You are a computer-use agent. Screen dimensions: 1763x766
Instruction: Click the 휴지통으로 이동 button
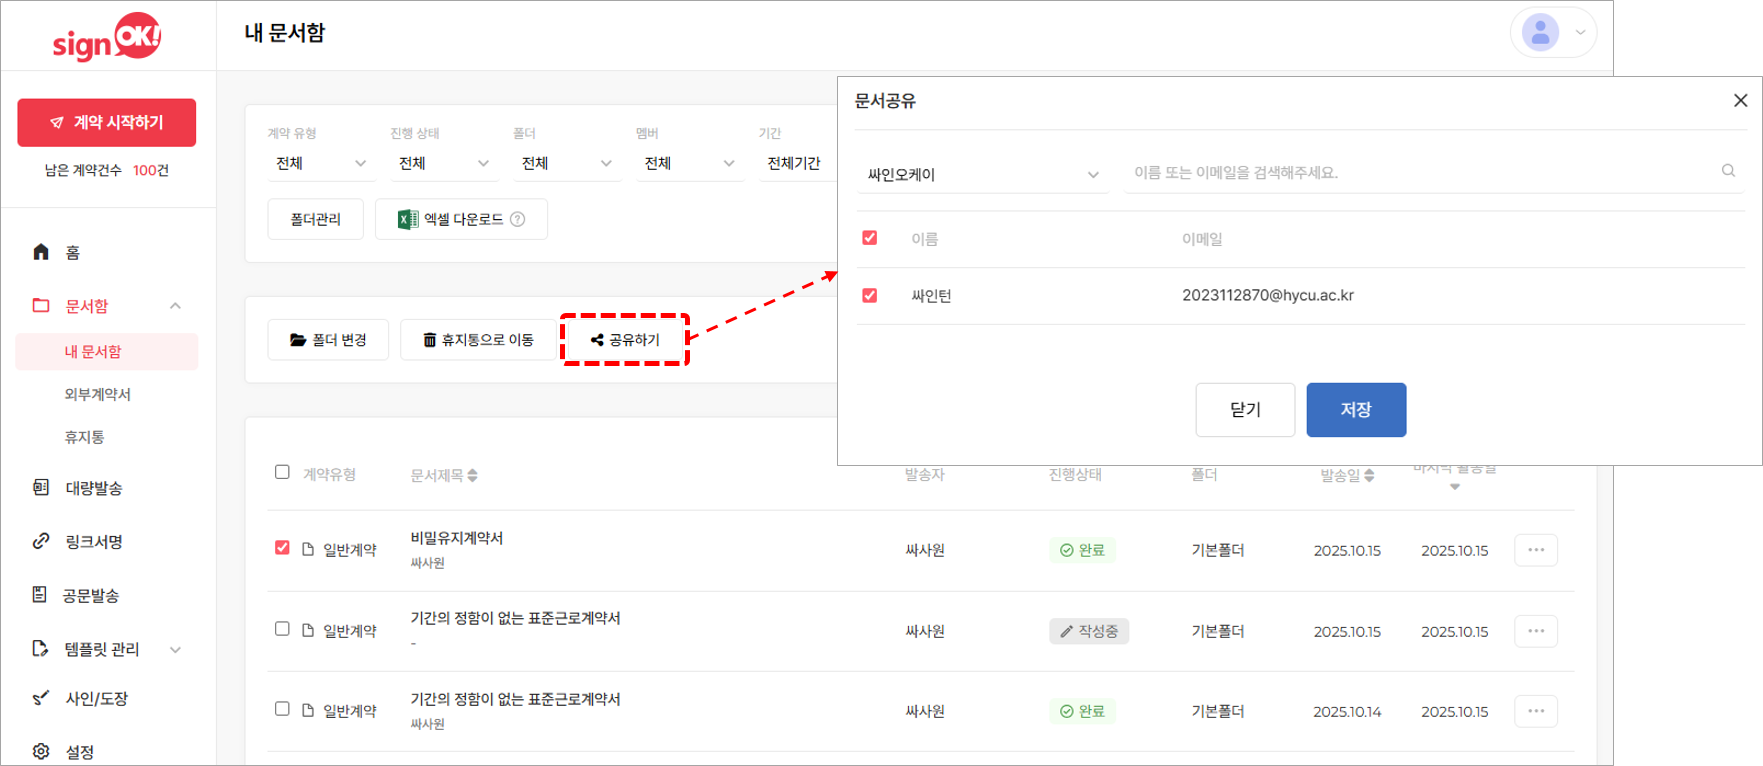pos(478,340)
